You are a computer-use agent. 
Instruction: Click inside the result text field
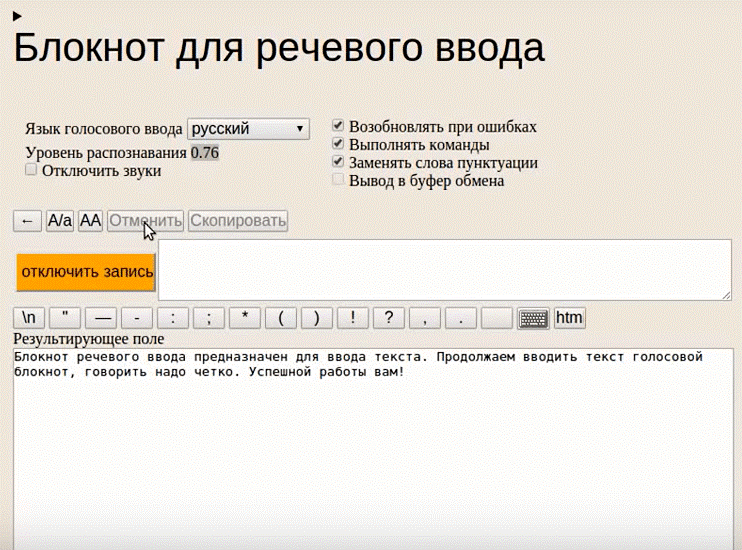tap(373, 449)
